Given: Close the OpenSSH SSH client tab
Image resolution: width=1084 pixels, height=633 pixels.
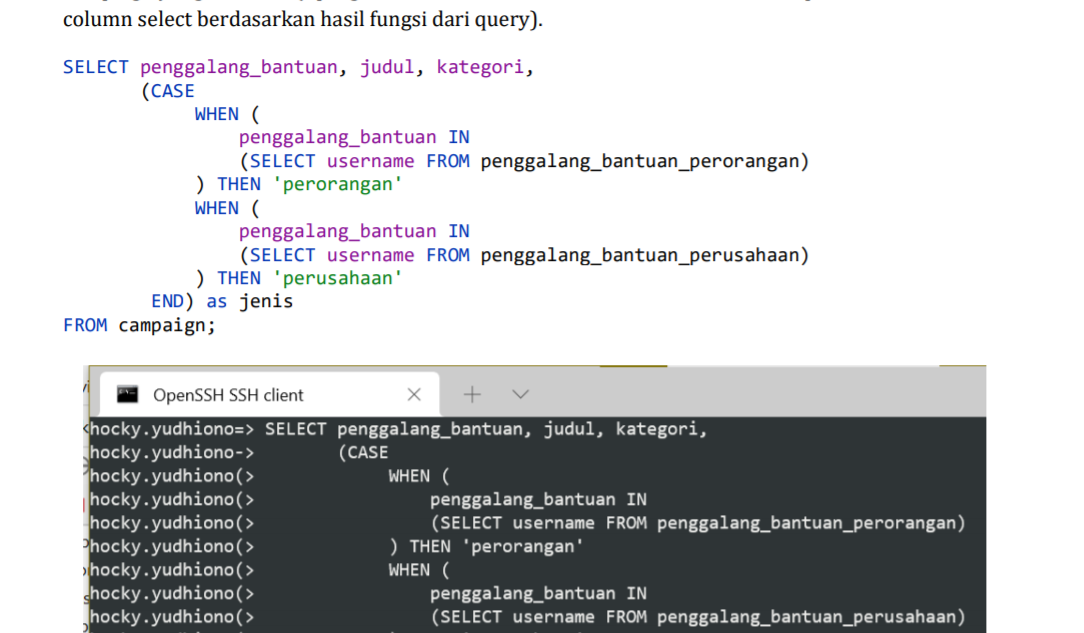Looking at the screenshot, I should click(x=414, y=394).
